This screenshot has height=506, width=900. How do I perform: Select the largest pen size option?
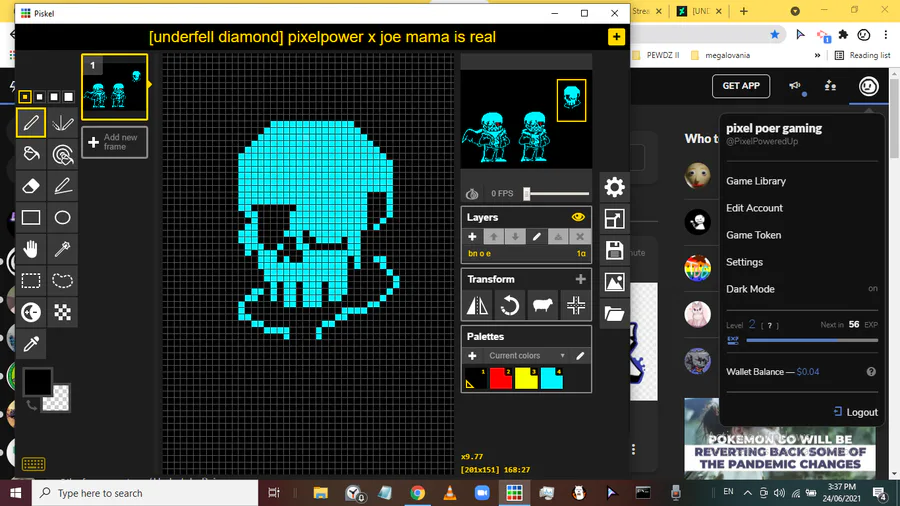click(x=68, y=96)
